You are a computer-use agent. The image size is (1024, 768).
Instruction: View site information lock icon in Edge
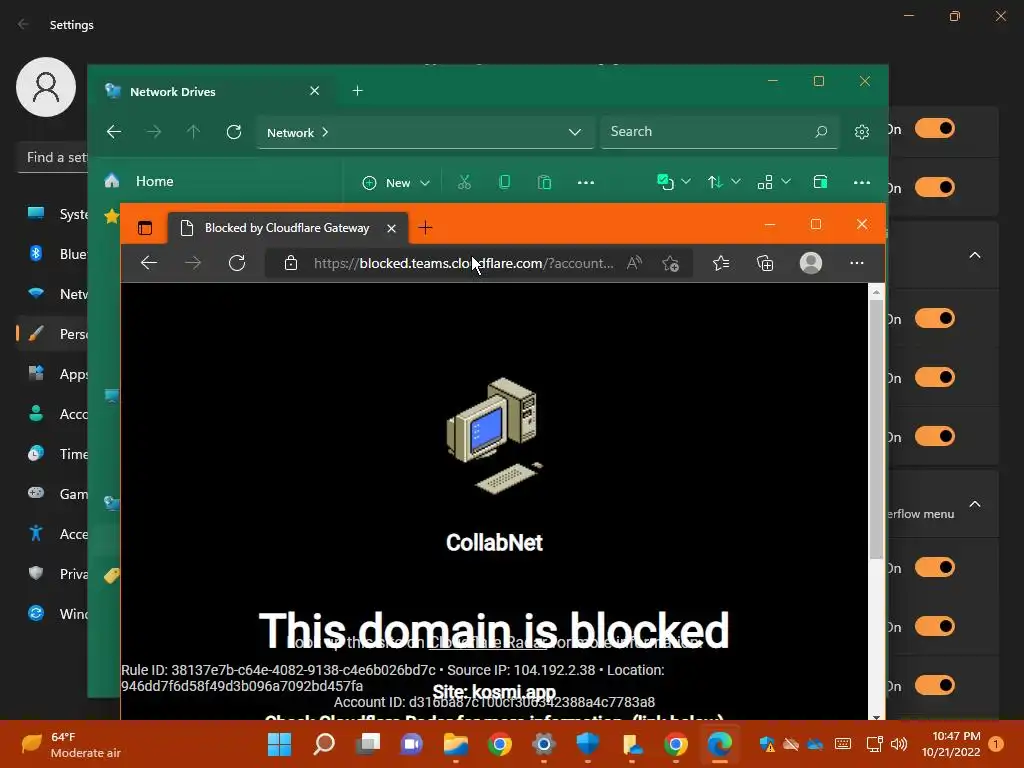(x=291, y=263)
